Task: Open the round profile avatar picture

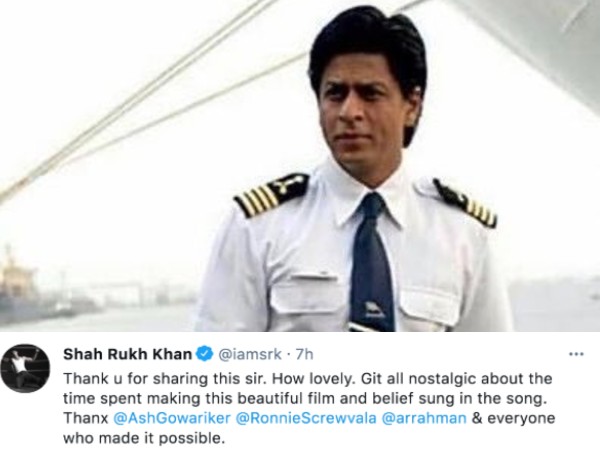Action: [x=25, y=368]
